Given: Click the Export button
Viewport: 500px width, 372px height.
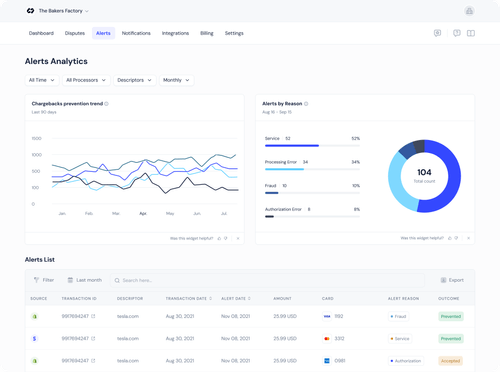Looking at the screenshot, I should (452, 280).
